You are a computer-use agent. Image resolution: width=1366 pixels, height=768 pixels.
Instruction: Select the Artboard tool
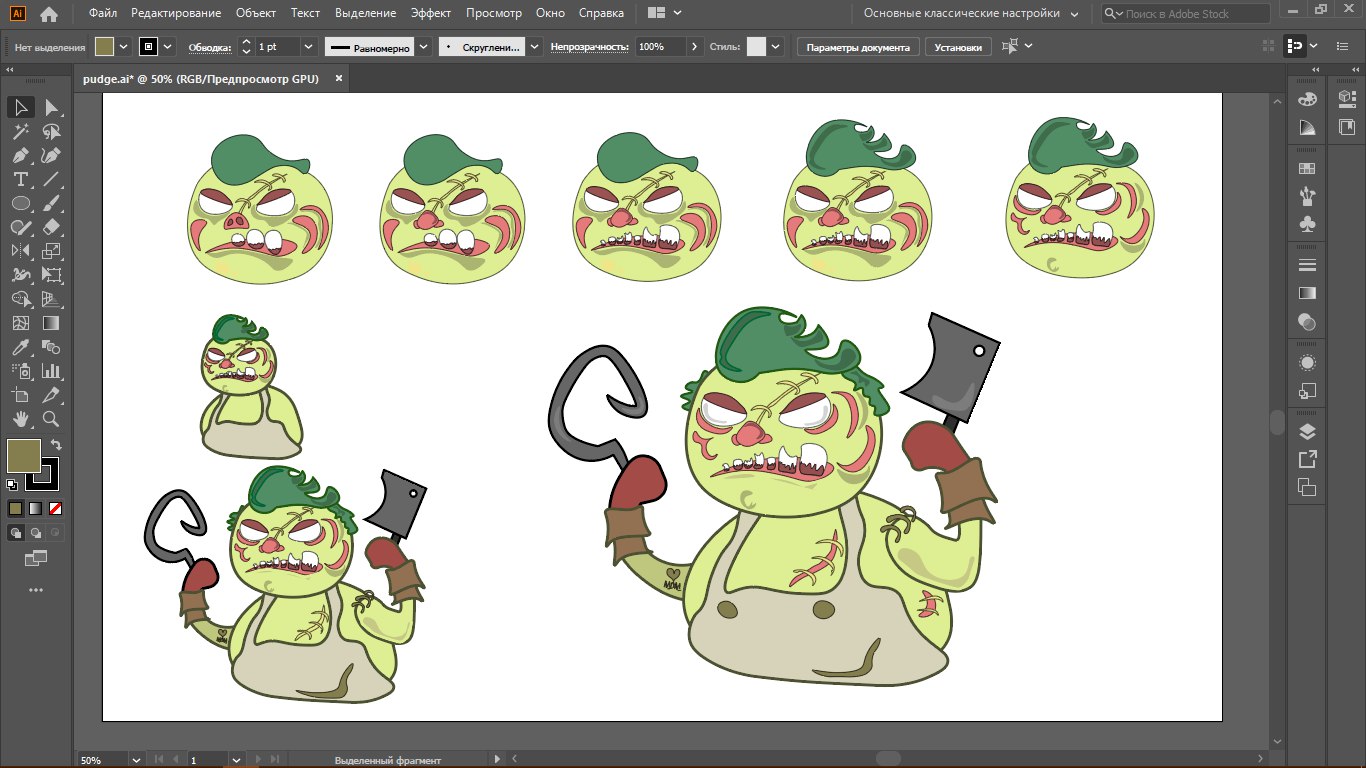tap(20, 395)
